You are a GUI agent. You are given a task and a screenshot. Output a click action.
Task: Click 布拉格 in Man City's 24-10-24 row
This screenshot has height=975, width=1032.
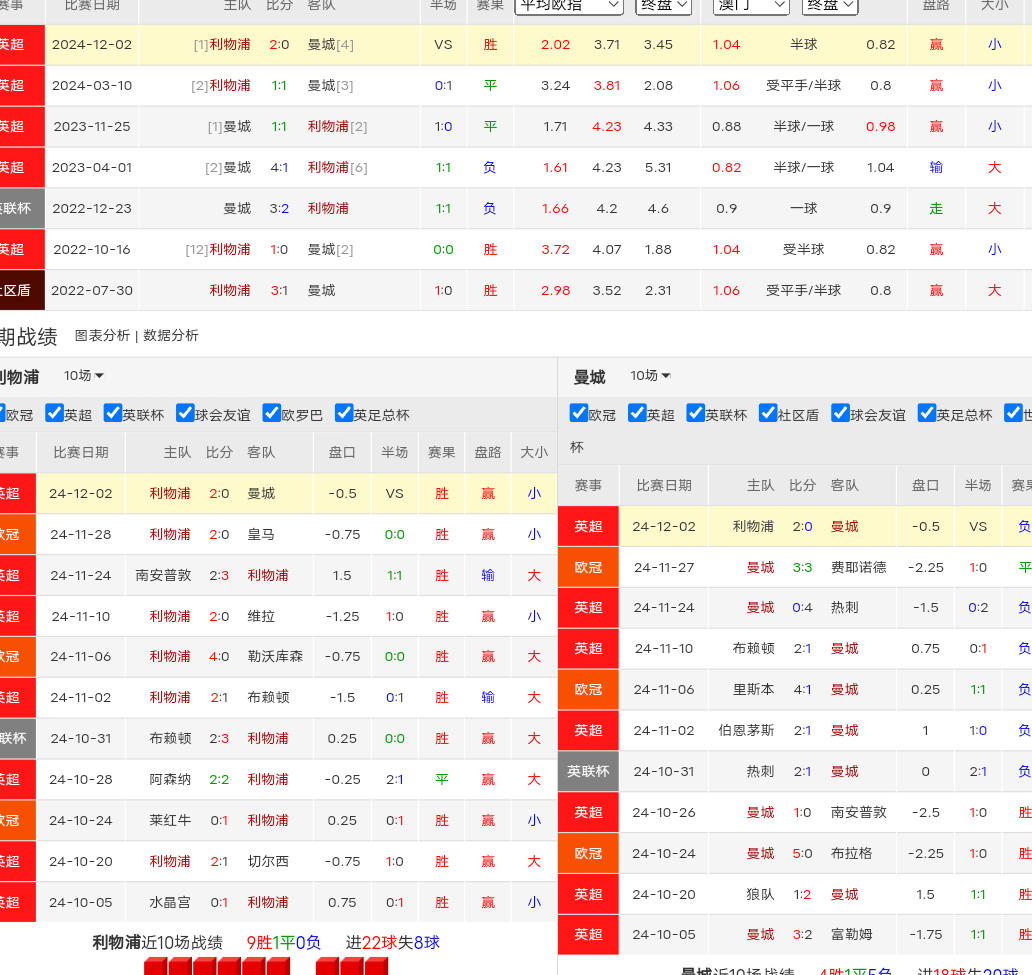852,853
